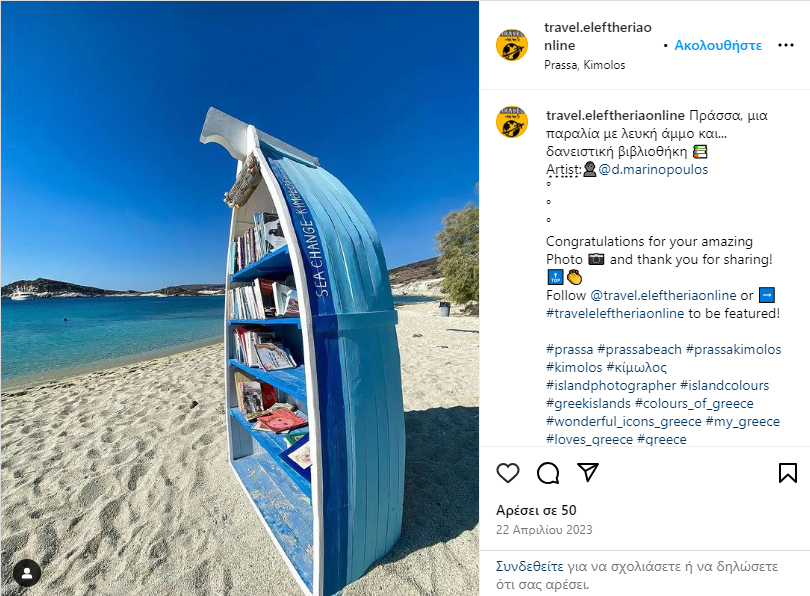The image size is (810, 596).
Task: Open the Prassa, Kimolos location link
Action: coord(584,65)
